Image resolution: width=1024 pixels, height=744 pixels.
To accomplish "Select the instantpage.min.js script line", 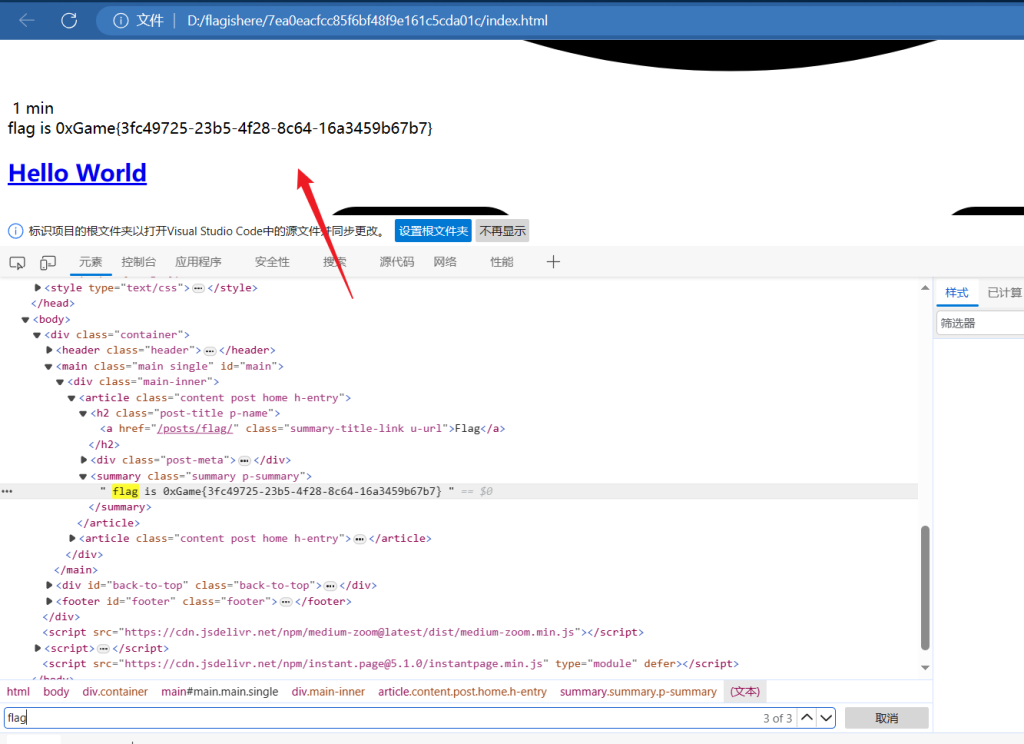I will click(x=391, y=664).
